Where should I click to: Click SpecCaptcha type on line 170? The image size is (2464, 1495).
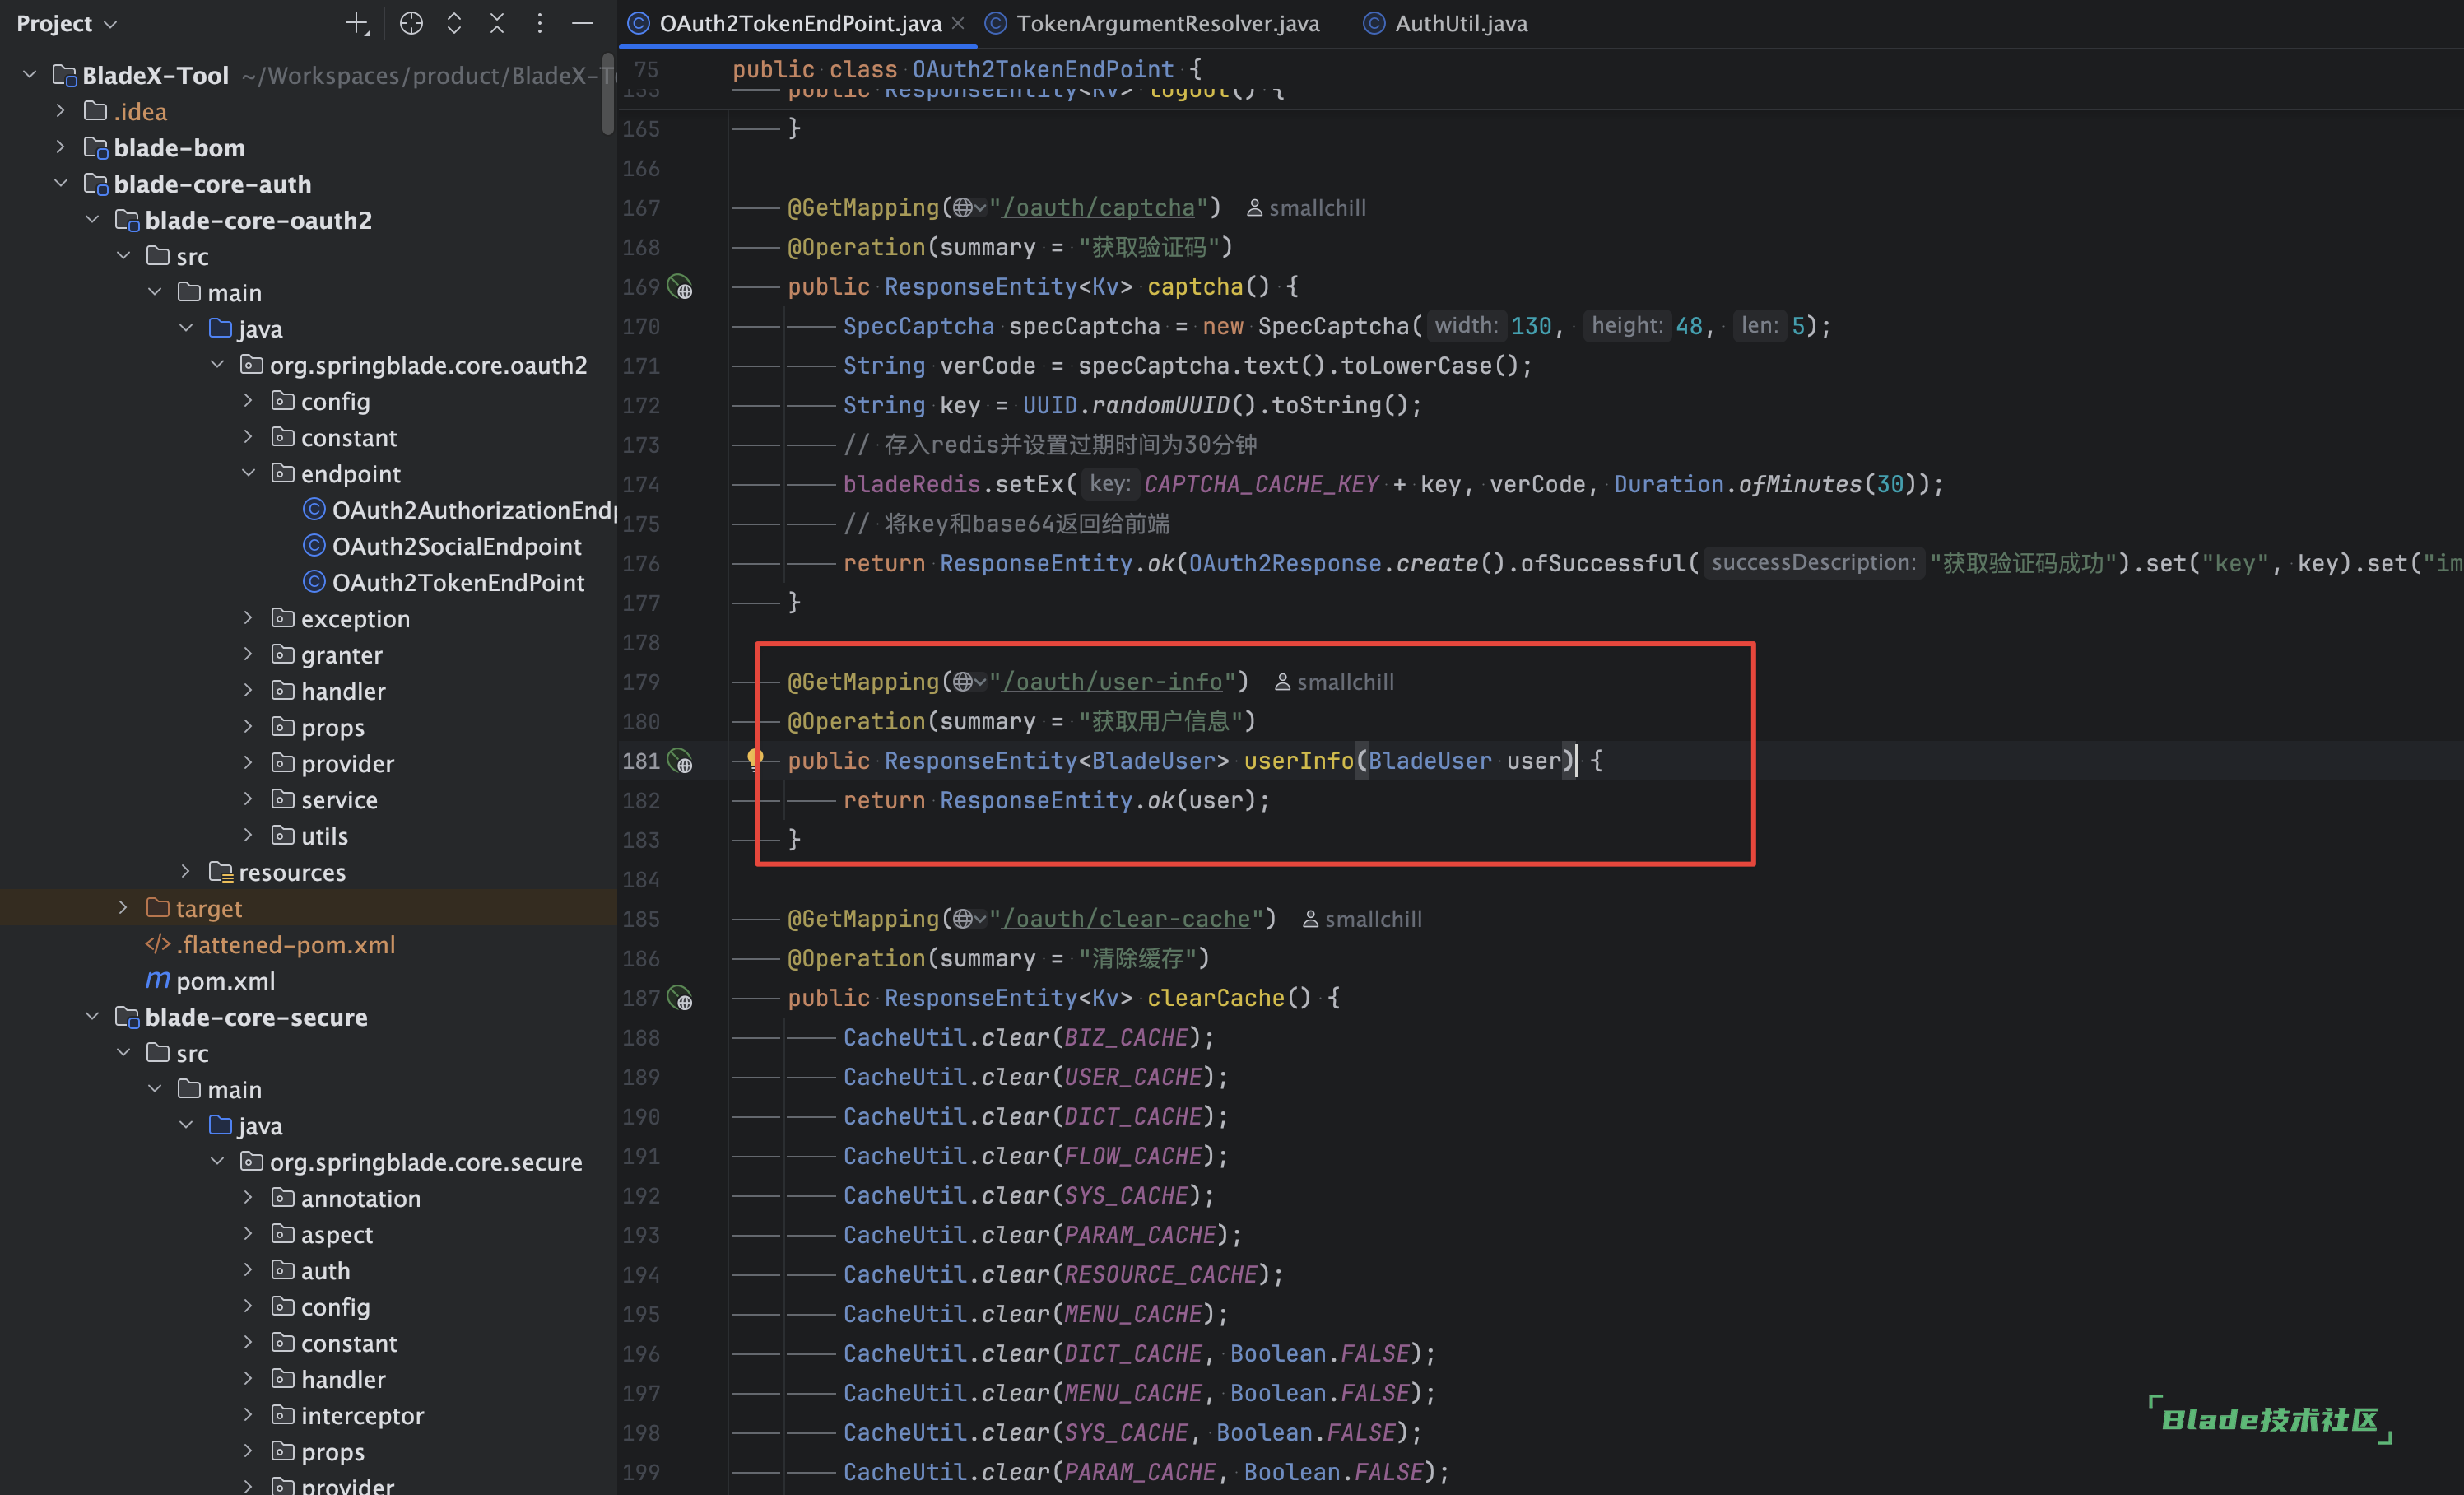pos(918,326)
